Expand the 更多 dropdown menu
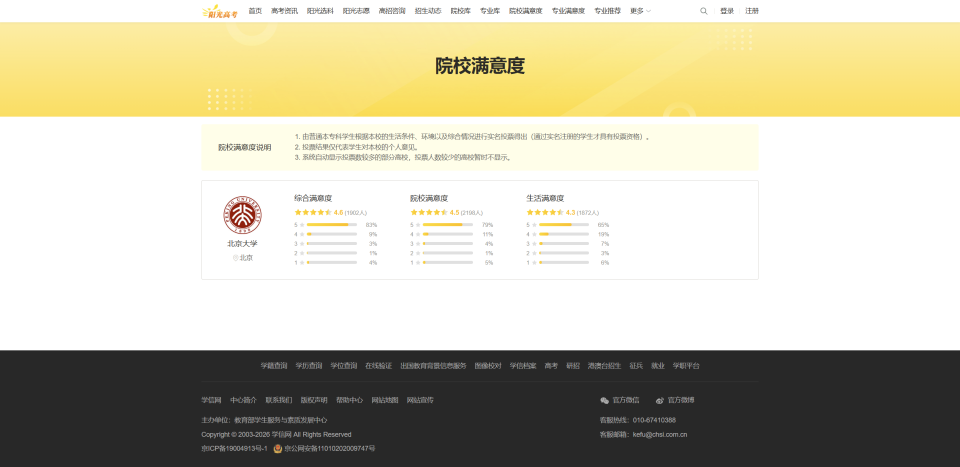This screenshot has width=960, height=467. (x=640, y=11)
